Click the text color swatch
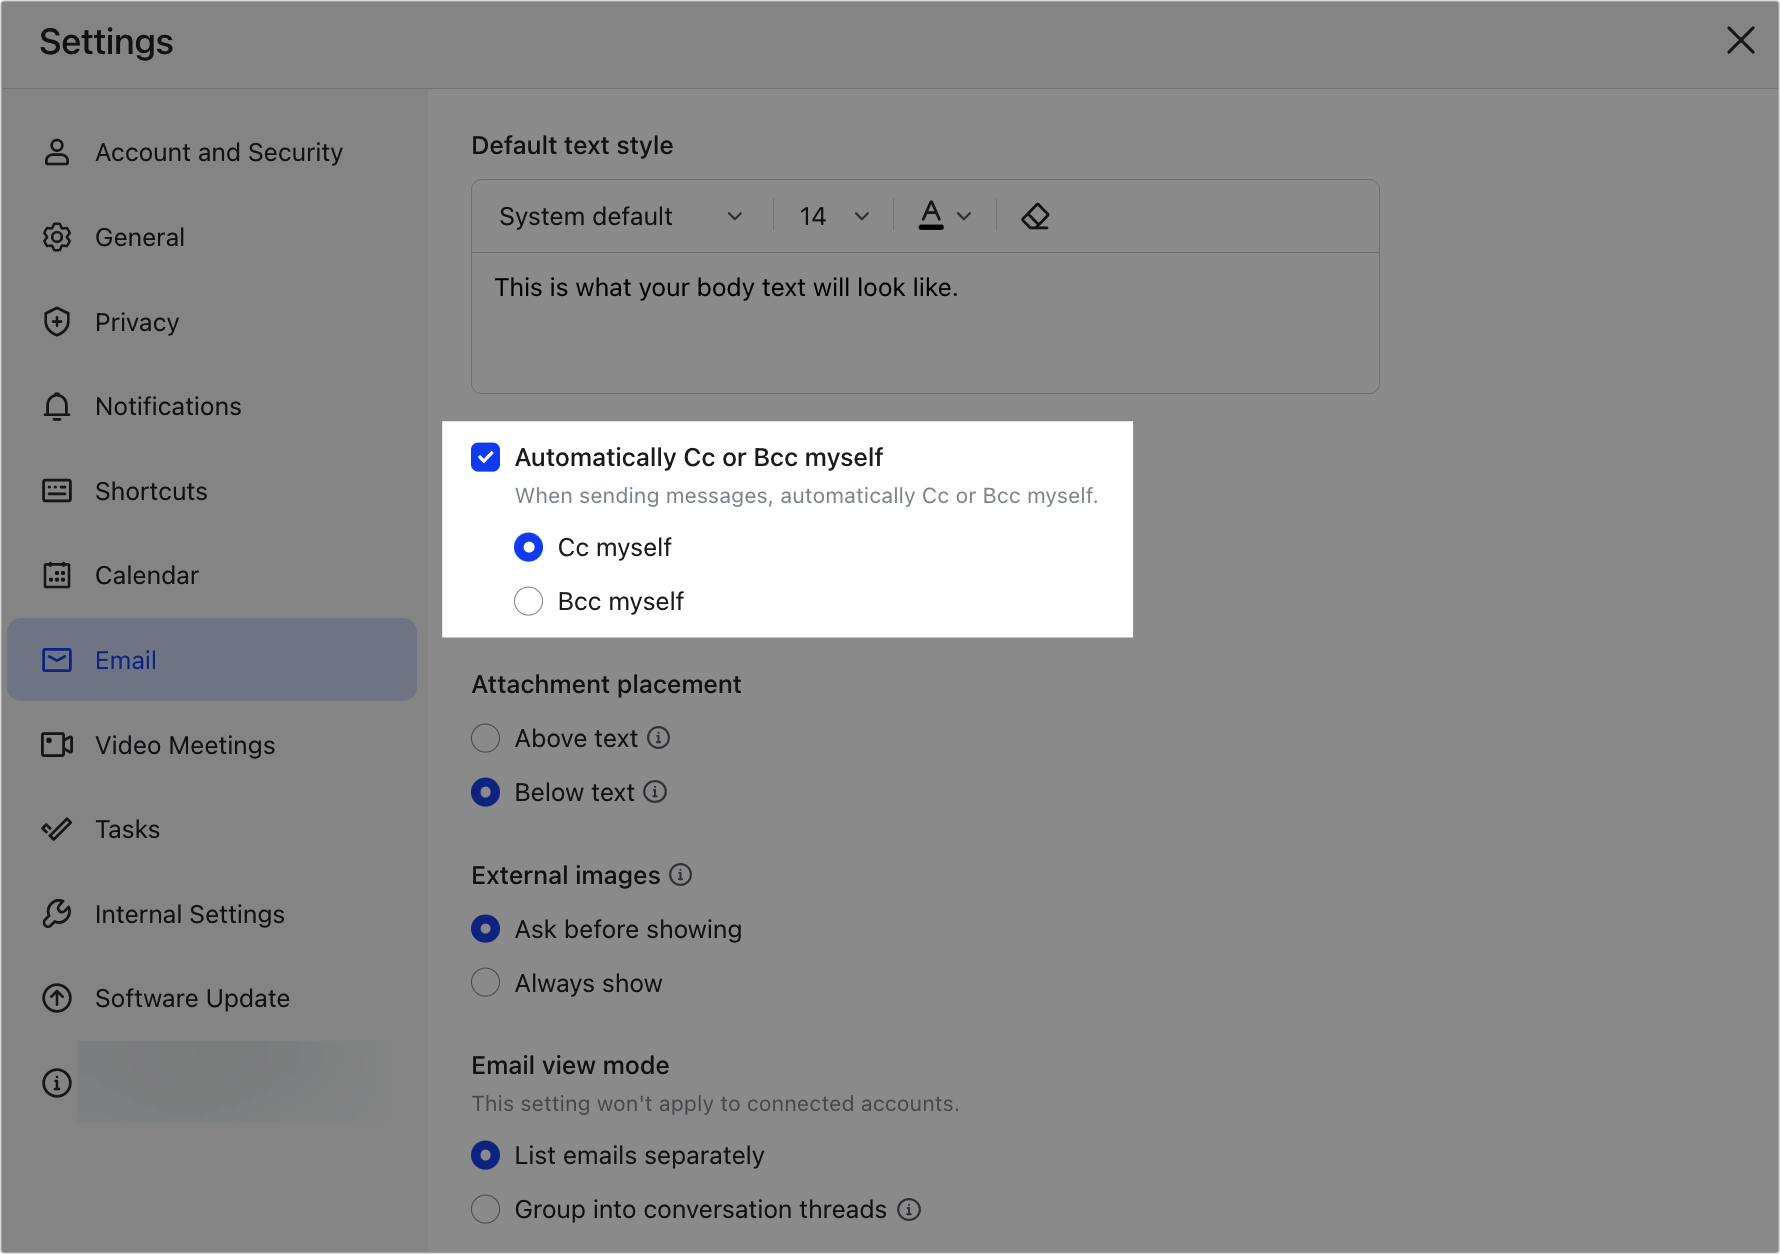The height and width of the screenshot is (1254, 1780). click(932, 214)
